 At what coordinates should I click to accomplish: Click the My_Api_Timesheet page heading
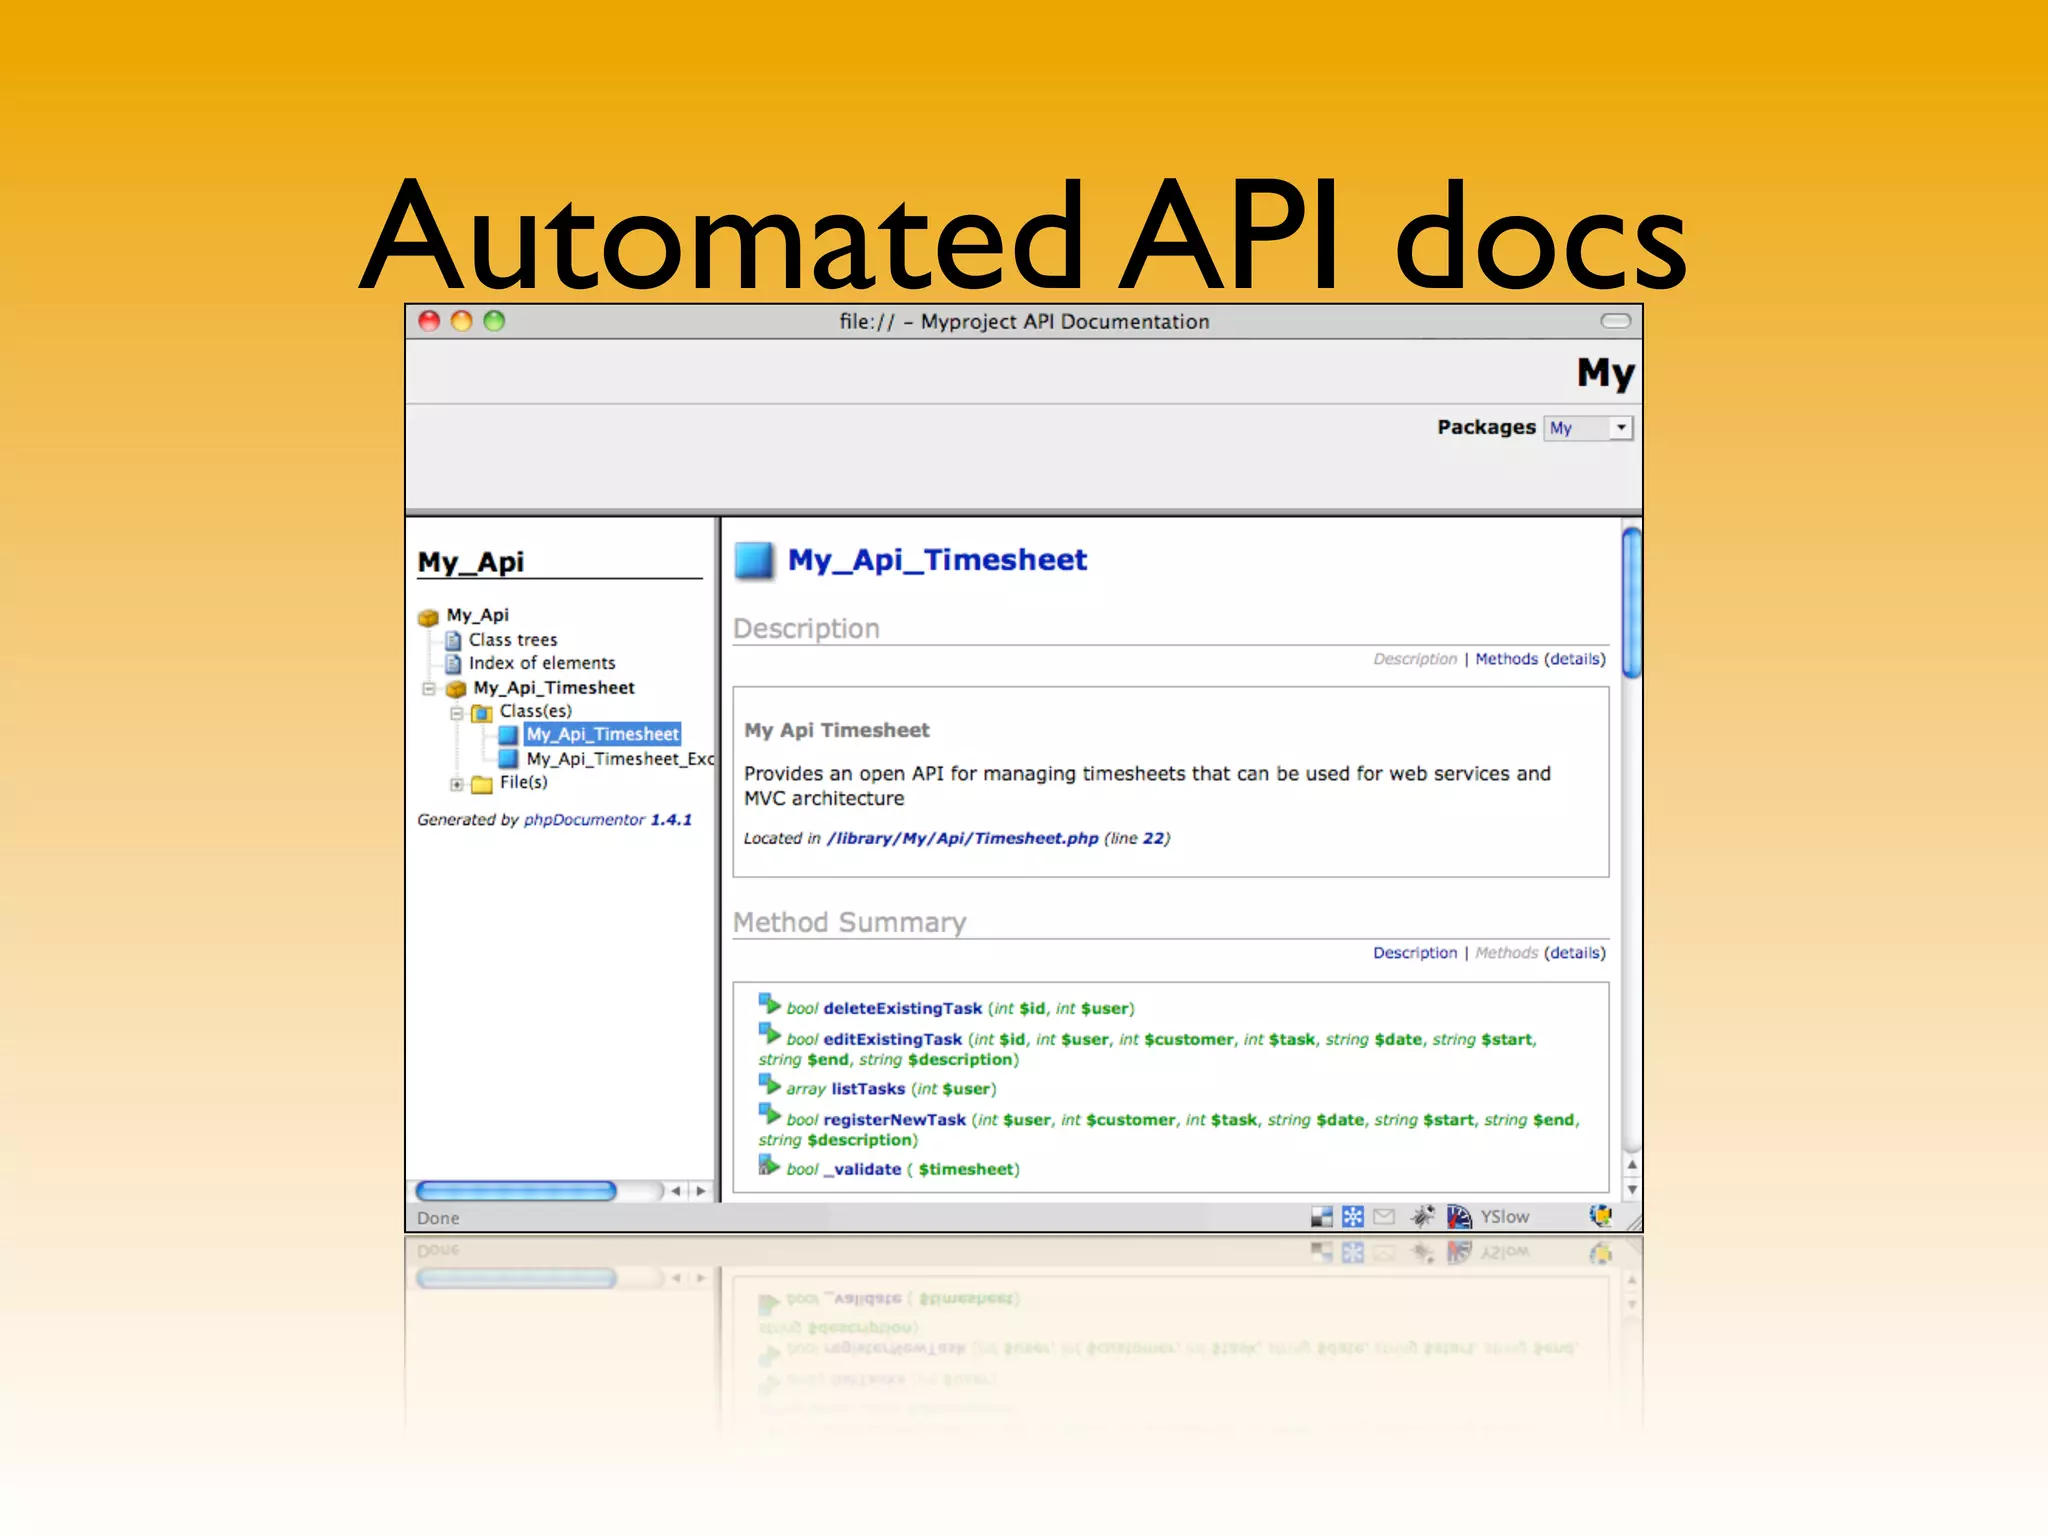coord(937,560)
